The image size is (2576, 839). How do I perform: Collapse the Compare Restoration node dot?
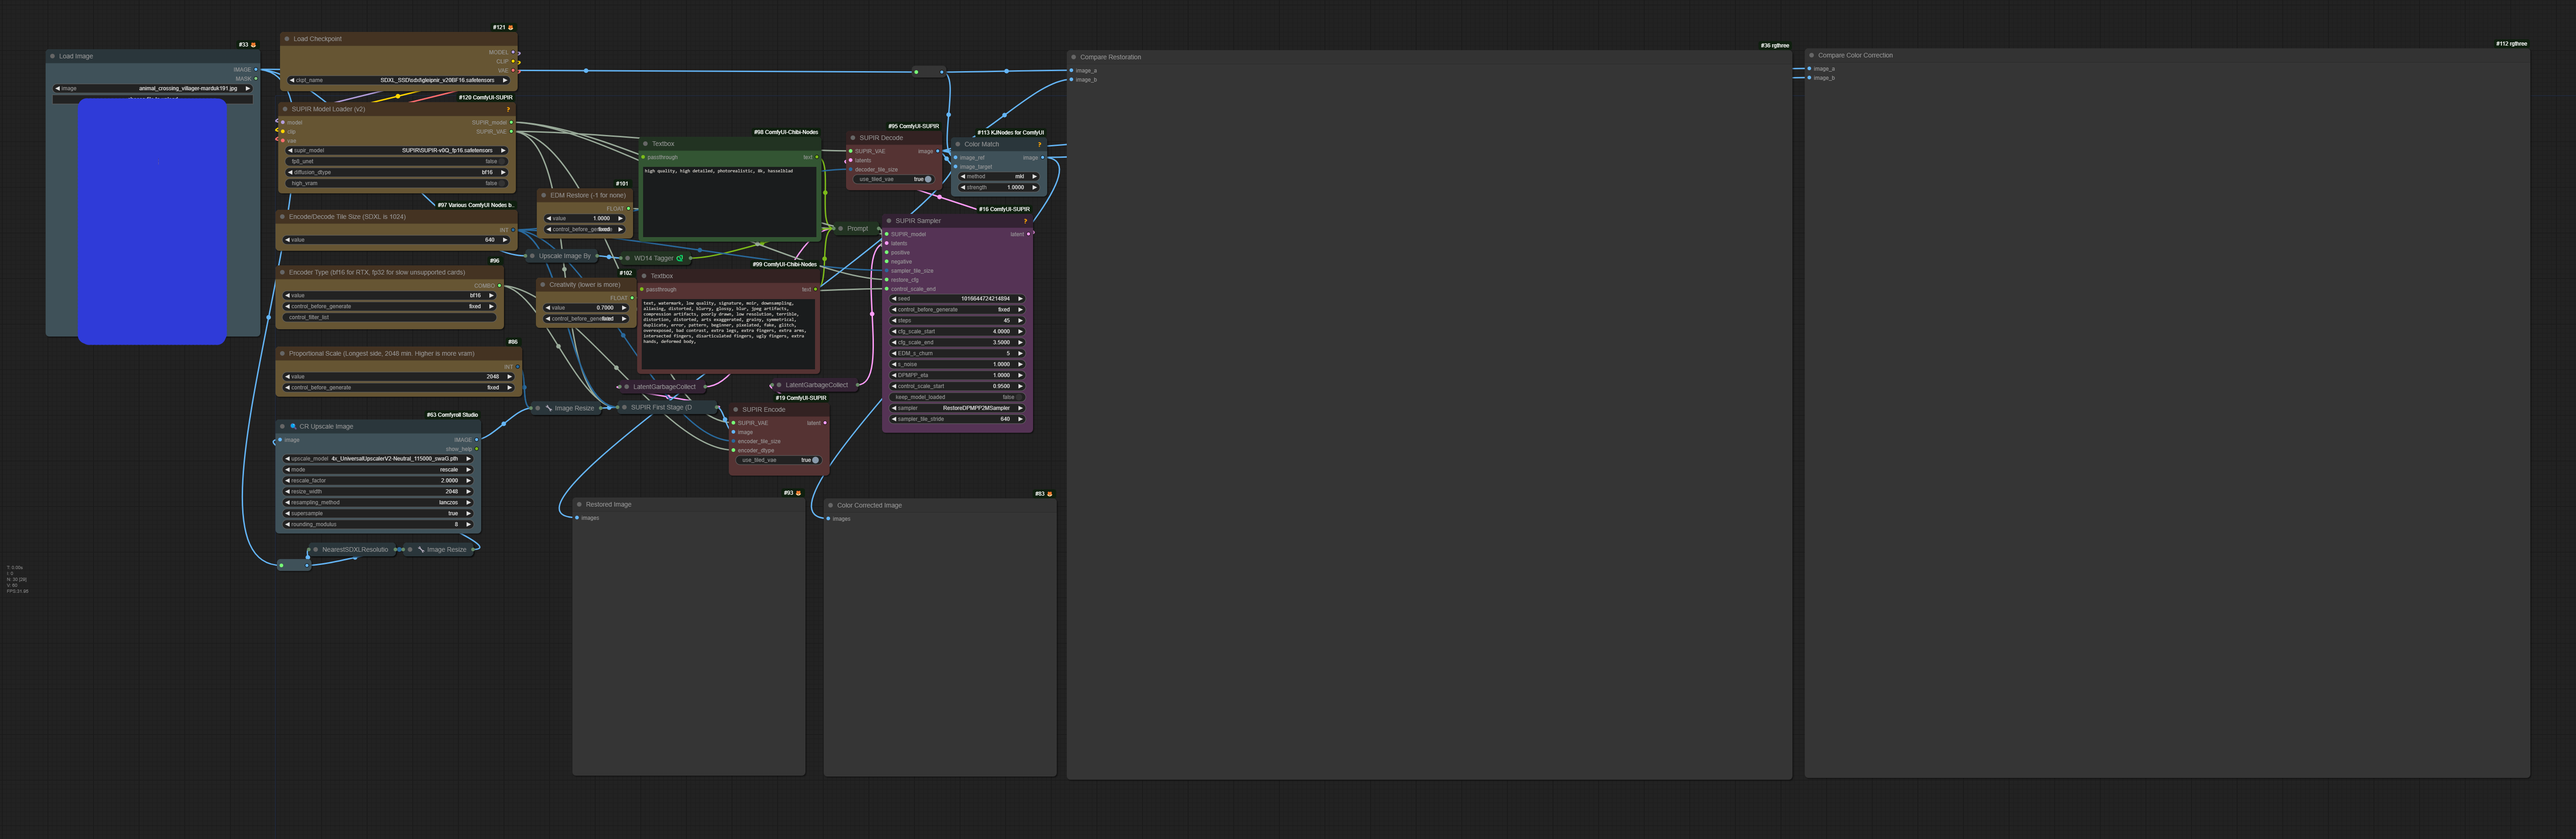pos(1073,57)
